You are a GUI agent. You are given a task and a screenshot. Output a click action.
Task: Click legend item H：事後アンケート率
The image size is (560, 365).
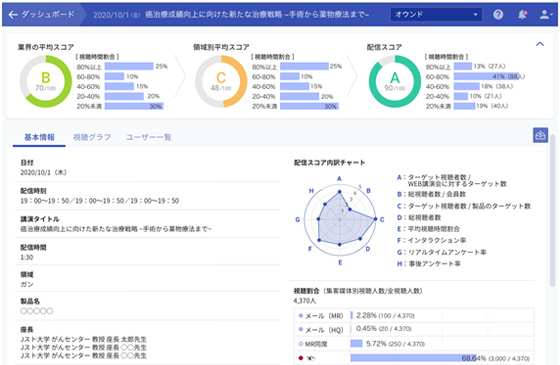(x=429, y=264)
